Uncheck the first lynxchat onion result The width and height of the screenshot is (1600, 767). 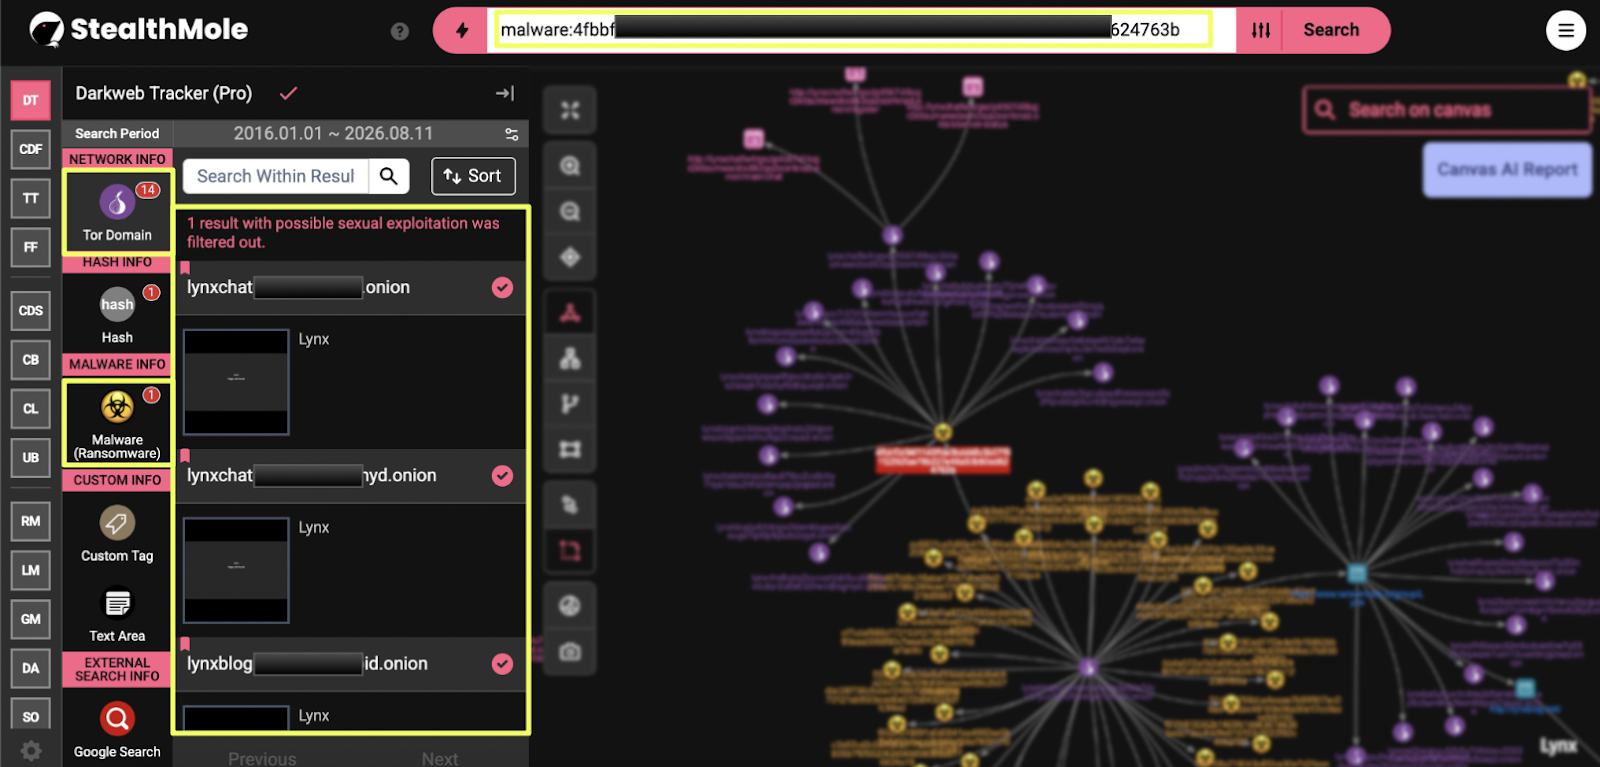[x=502, y=288]
